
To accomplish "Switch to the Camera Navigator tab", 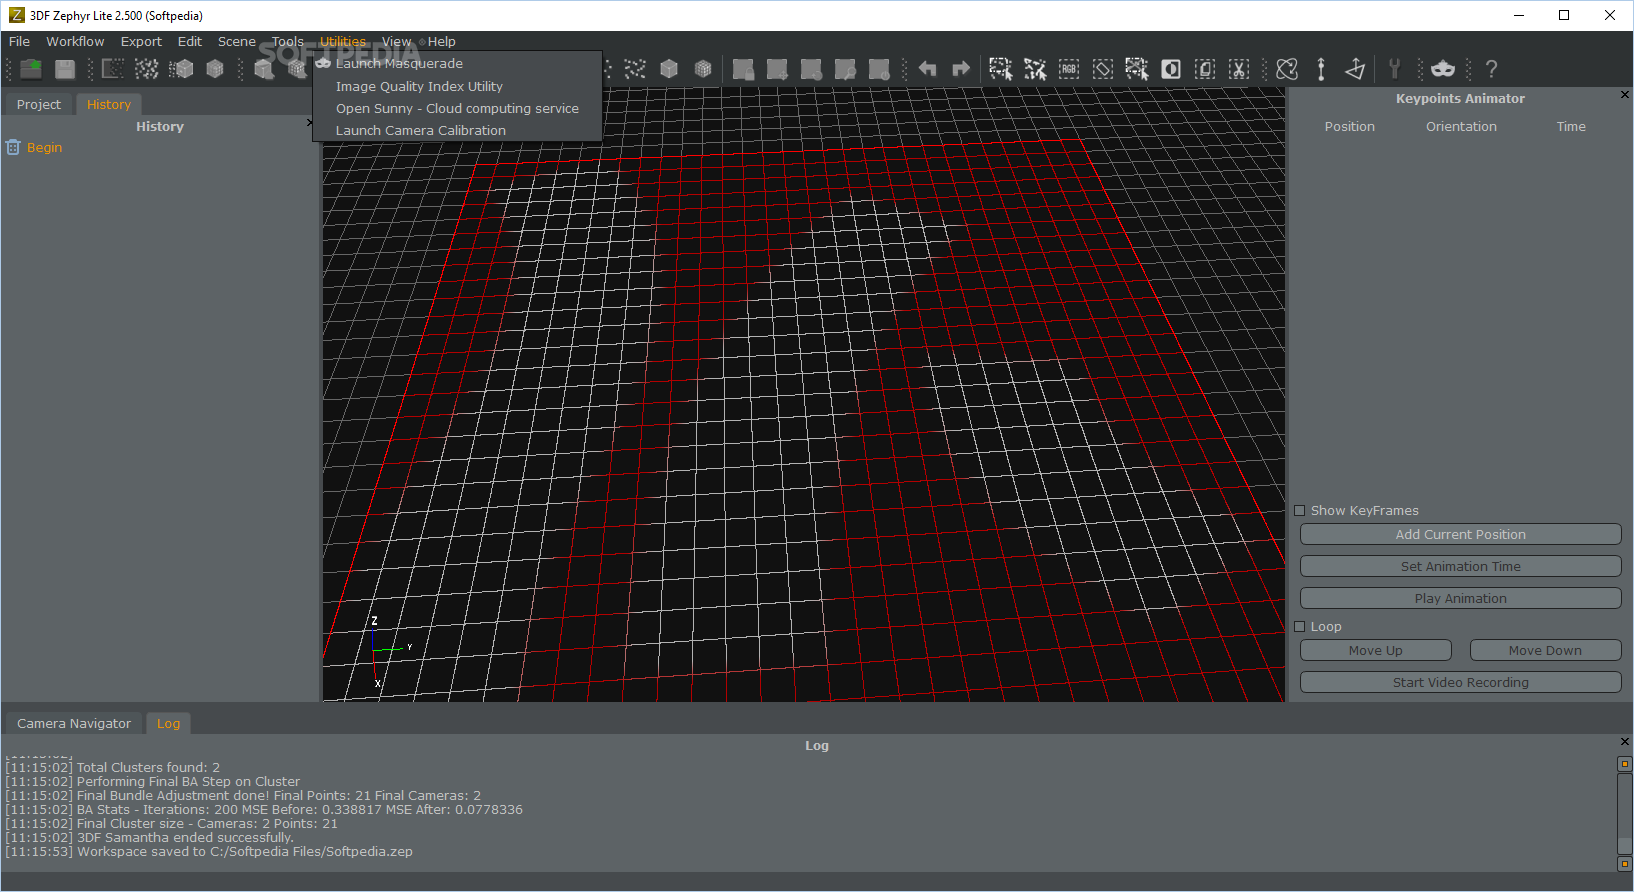I will [74, 724].
